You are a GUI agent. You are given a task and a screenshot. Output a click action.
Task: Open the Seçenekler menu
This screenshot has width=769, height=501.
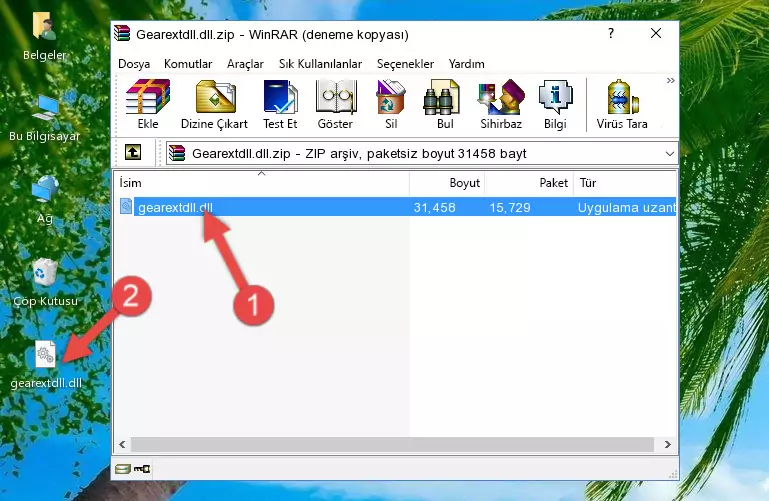pos(405,64)
